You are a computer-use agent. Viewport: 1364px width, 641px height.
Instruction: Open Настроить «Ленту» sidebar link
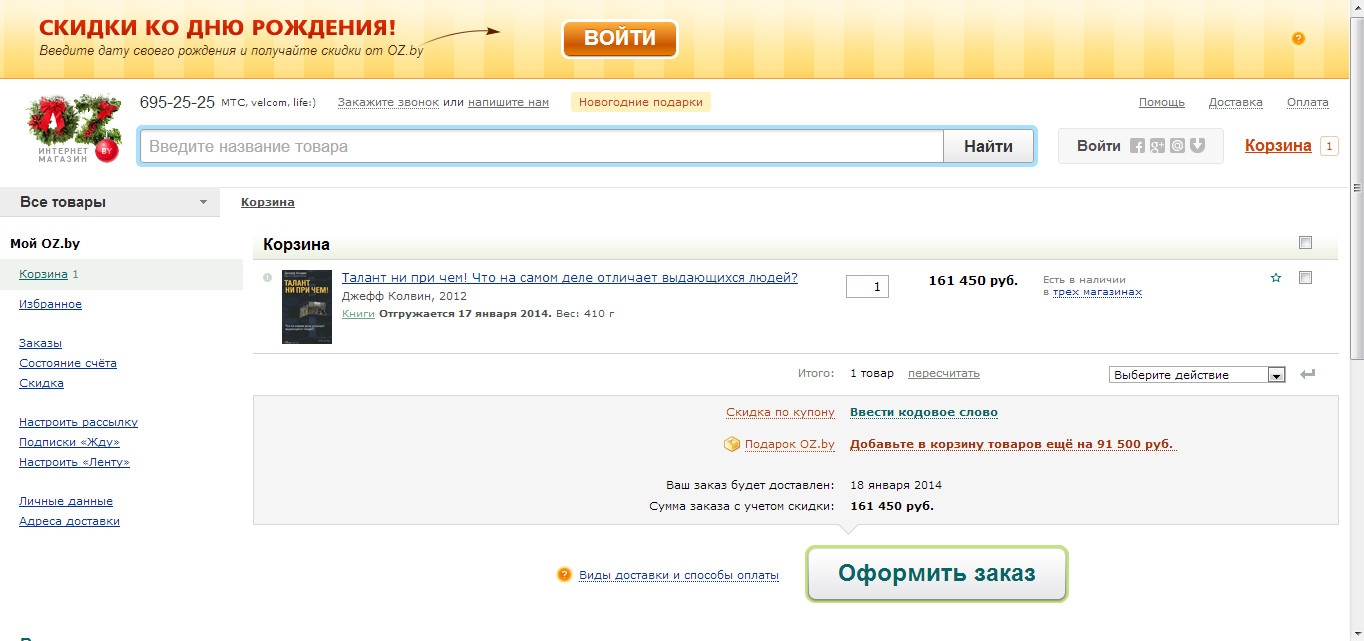tap(74, 462)
